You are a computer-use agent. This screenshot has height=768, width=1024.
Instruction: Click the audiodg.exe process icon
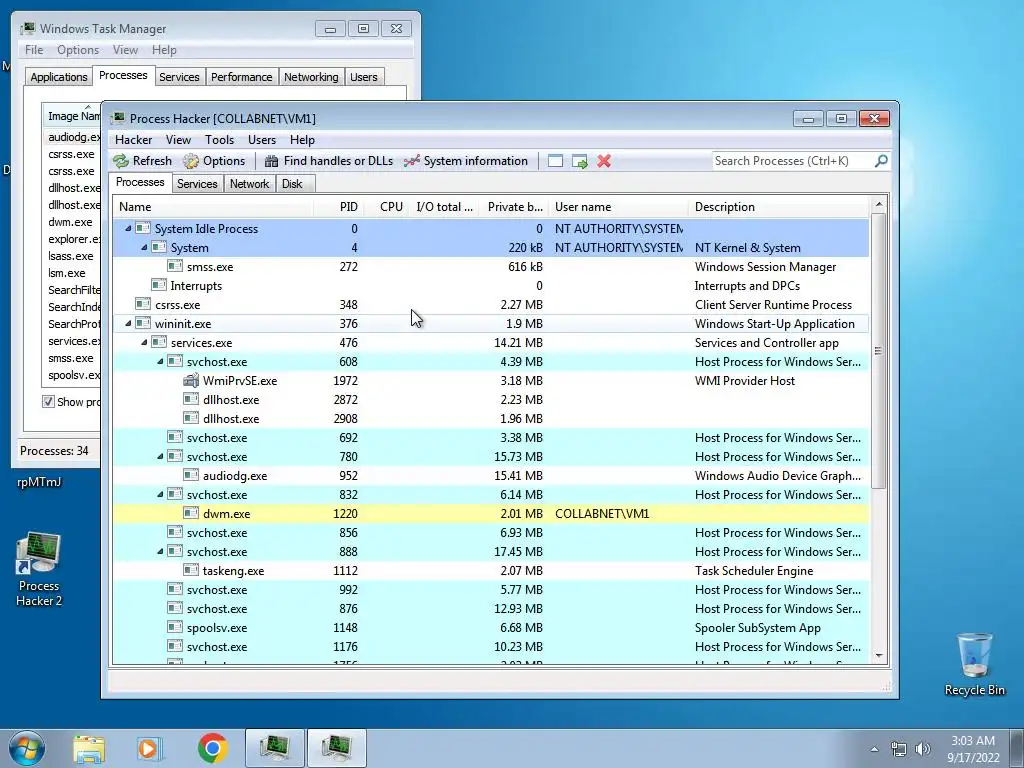[x=191, y=475]
